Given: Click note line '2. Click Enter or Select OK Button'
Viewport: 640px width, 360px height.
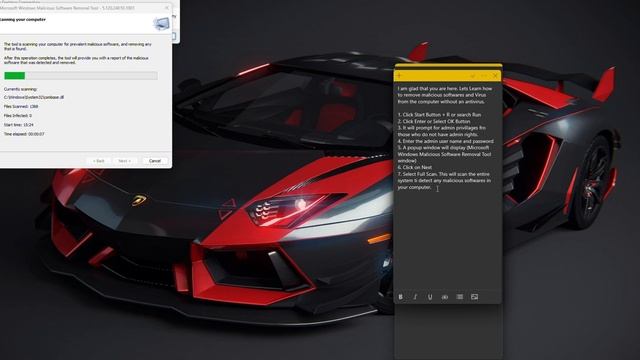Looking at the screenshot, I should [434, 121].
